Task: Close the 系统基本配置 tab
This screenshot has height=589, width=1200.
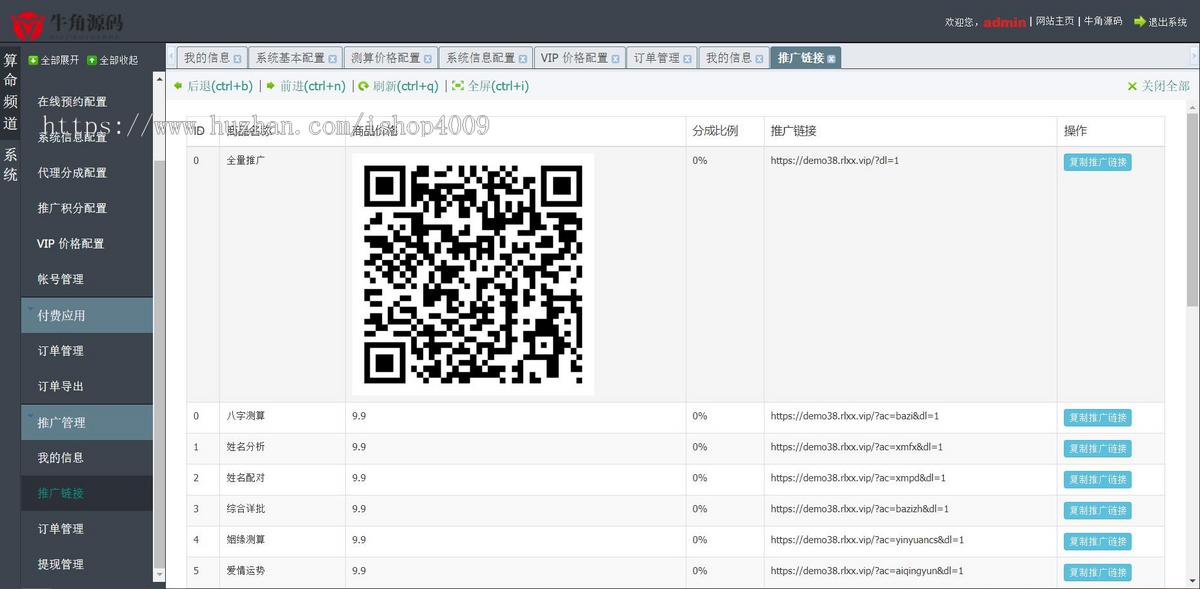Action: [333, 59]
